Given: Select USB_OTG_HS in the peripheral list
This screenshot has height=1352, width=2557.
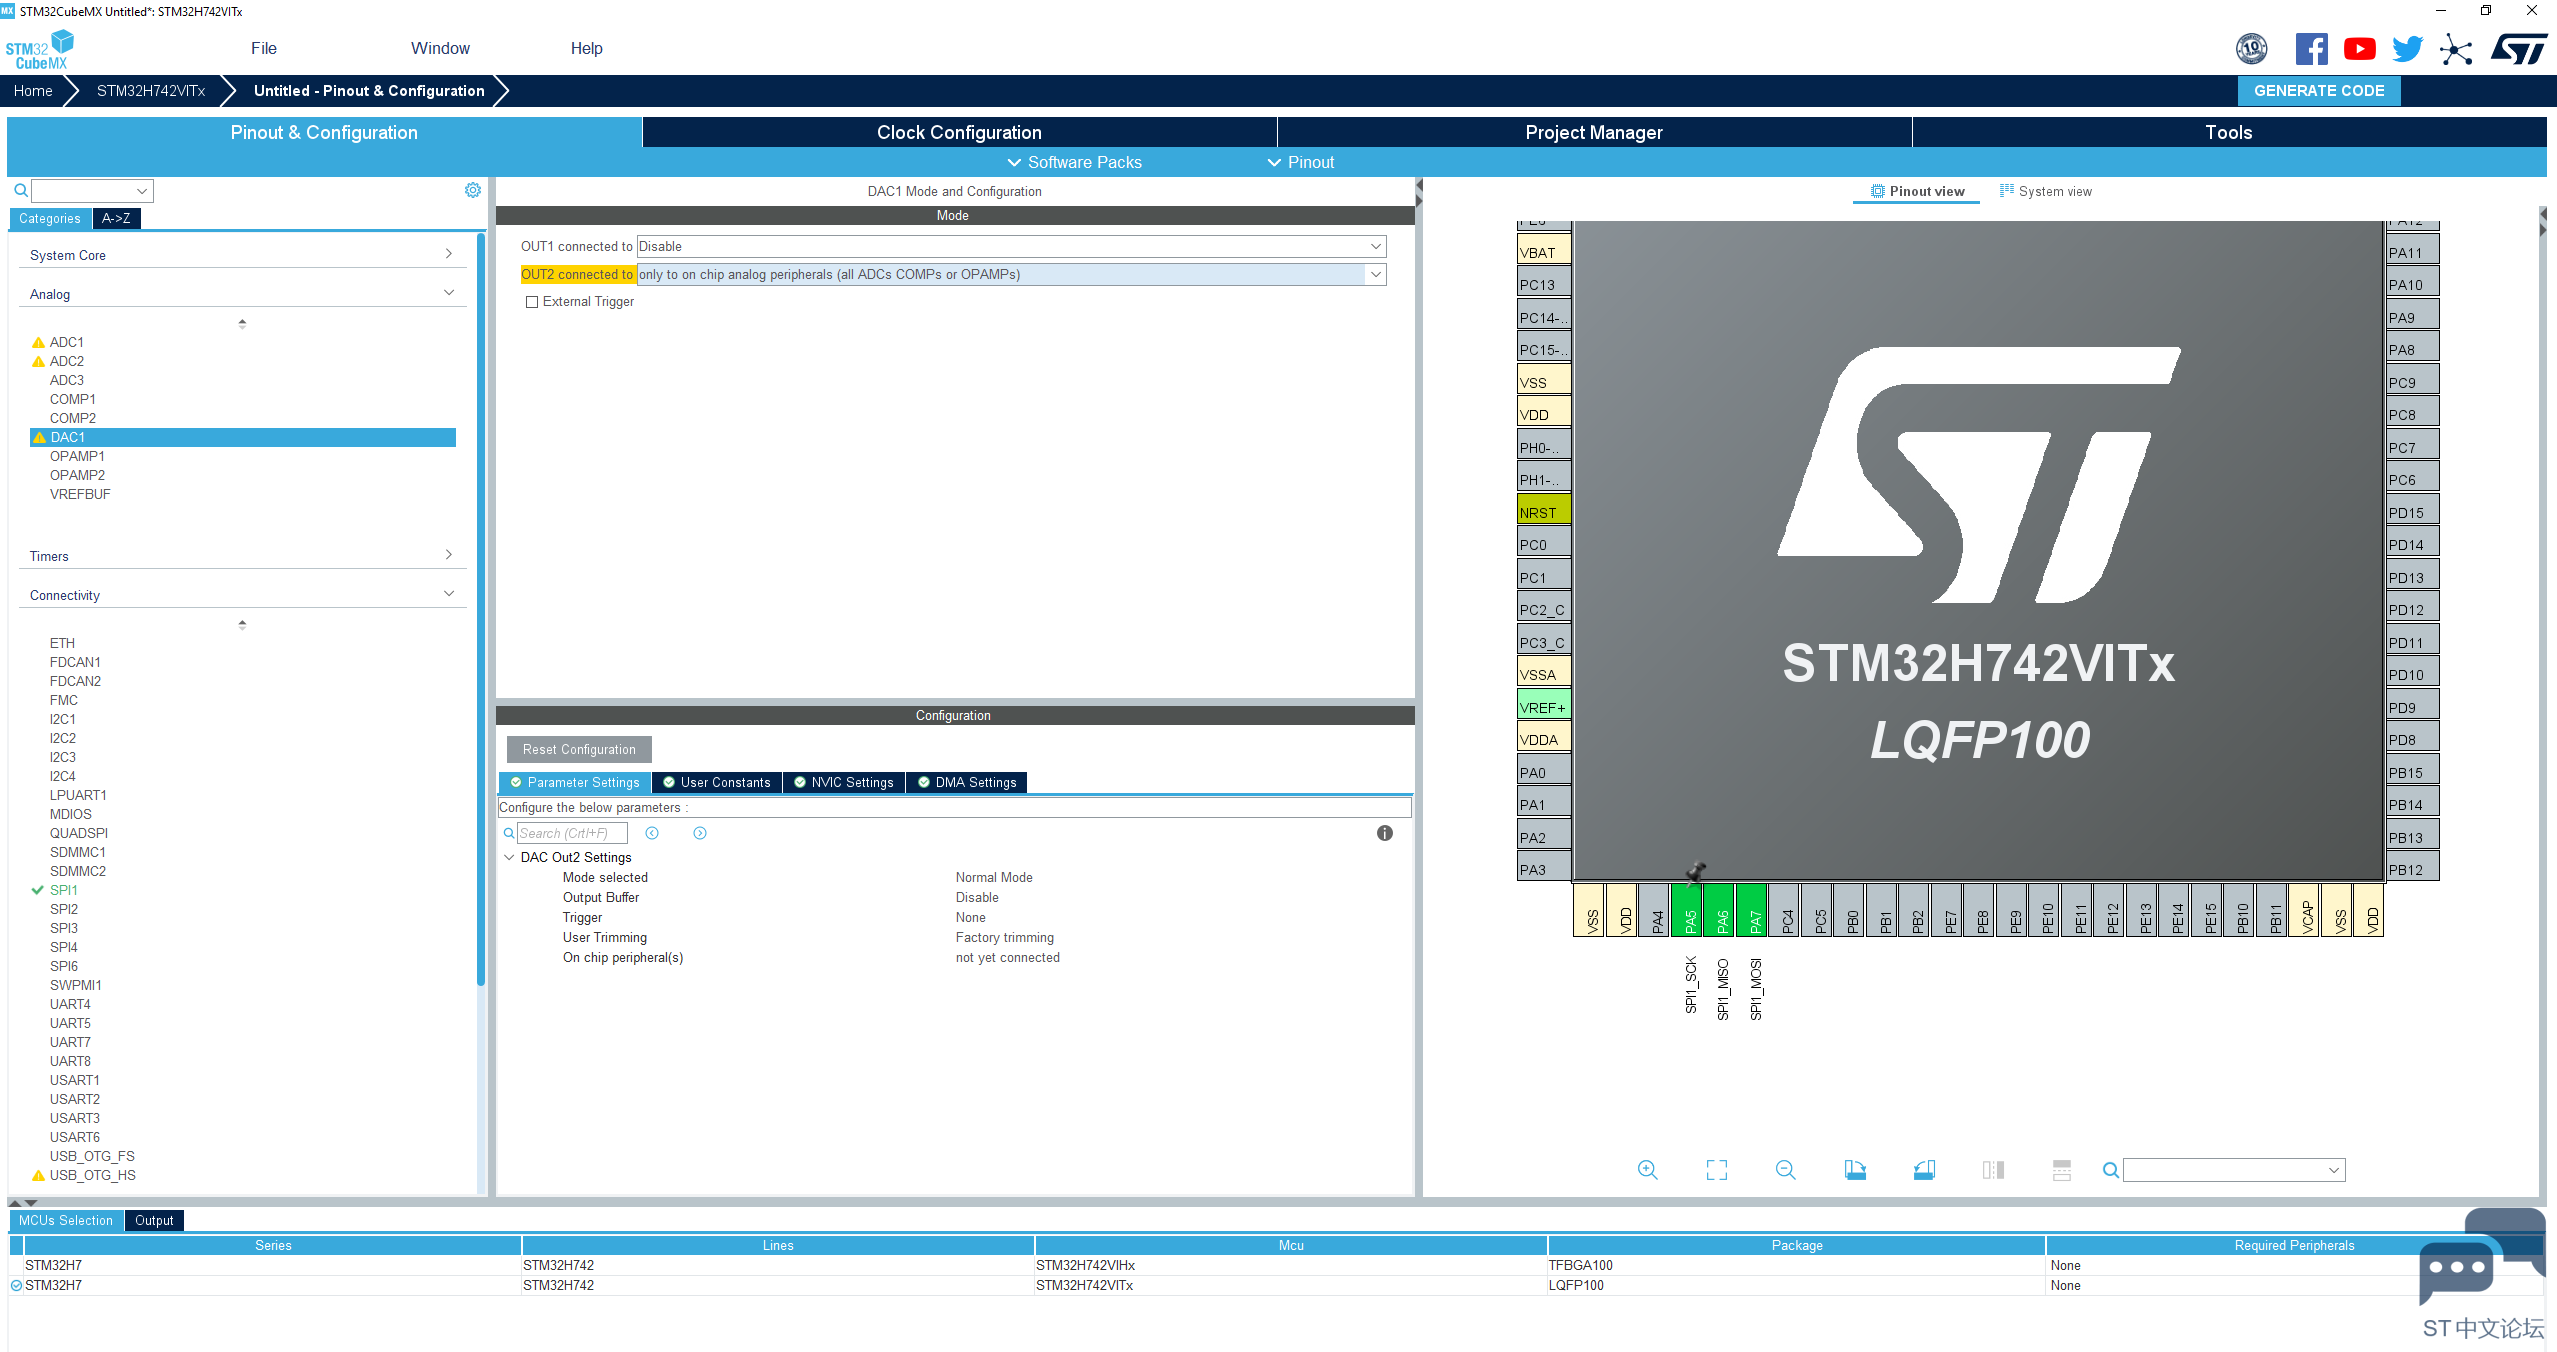Looking at the screenshot, I should [x=93, y=1175].
